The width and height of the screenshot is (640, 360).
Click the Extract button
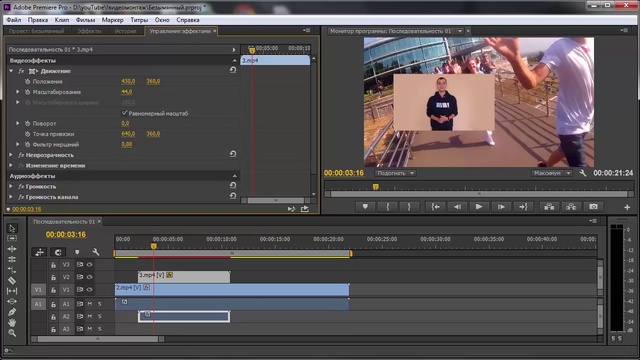pyautogui.click(x=571, y=207)
